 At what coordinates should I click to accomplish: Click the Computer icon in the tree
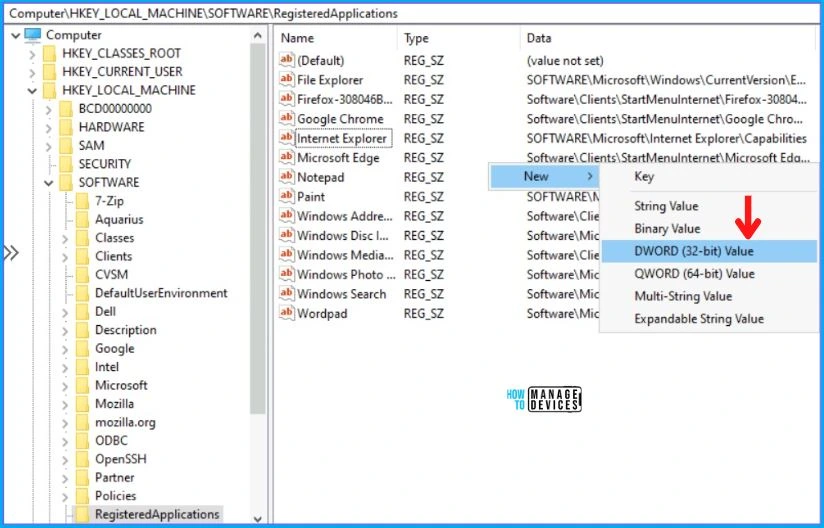pos(33,35)
